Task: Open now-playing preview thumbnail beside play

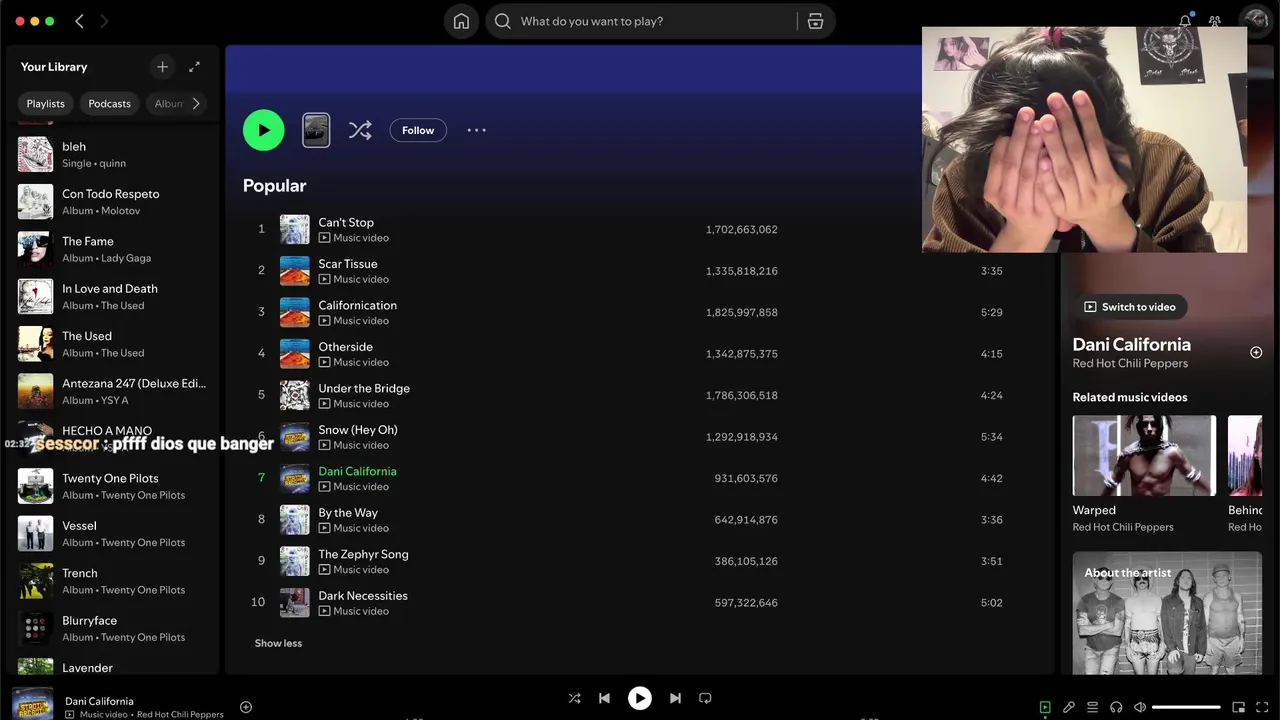Action: point(316,130)
